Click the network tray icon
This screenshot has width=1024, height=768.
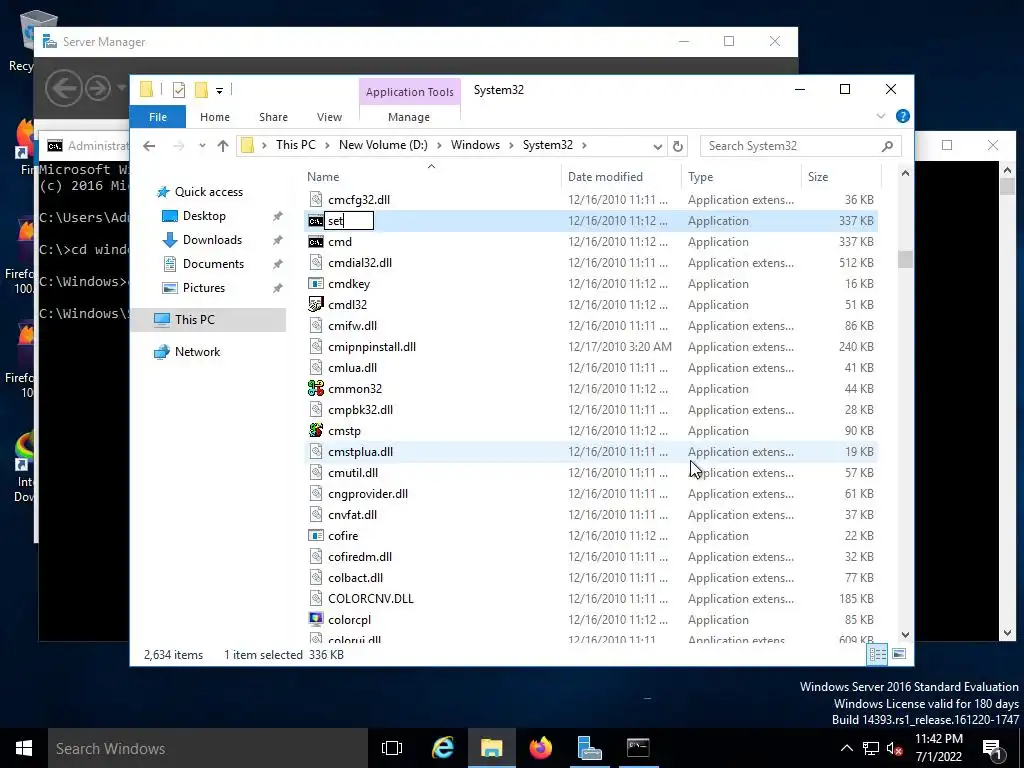coord(871,748)
